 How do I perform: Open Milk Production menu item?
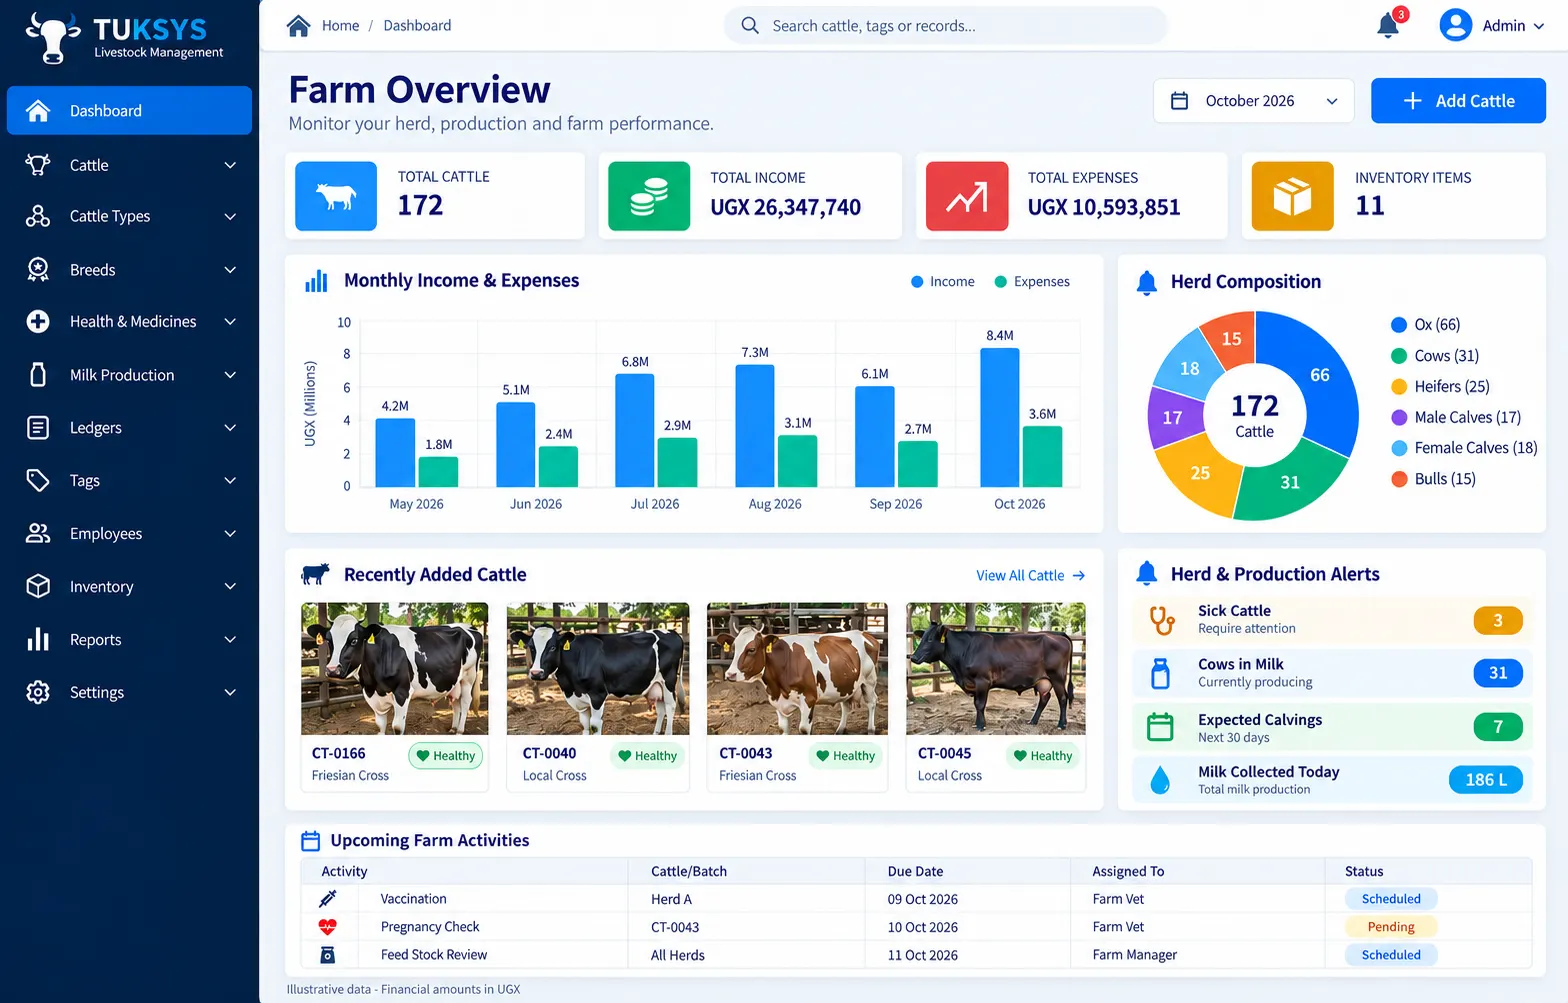point(129,375)
